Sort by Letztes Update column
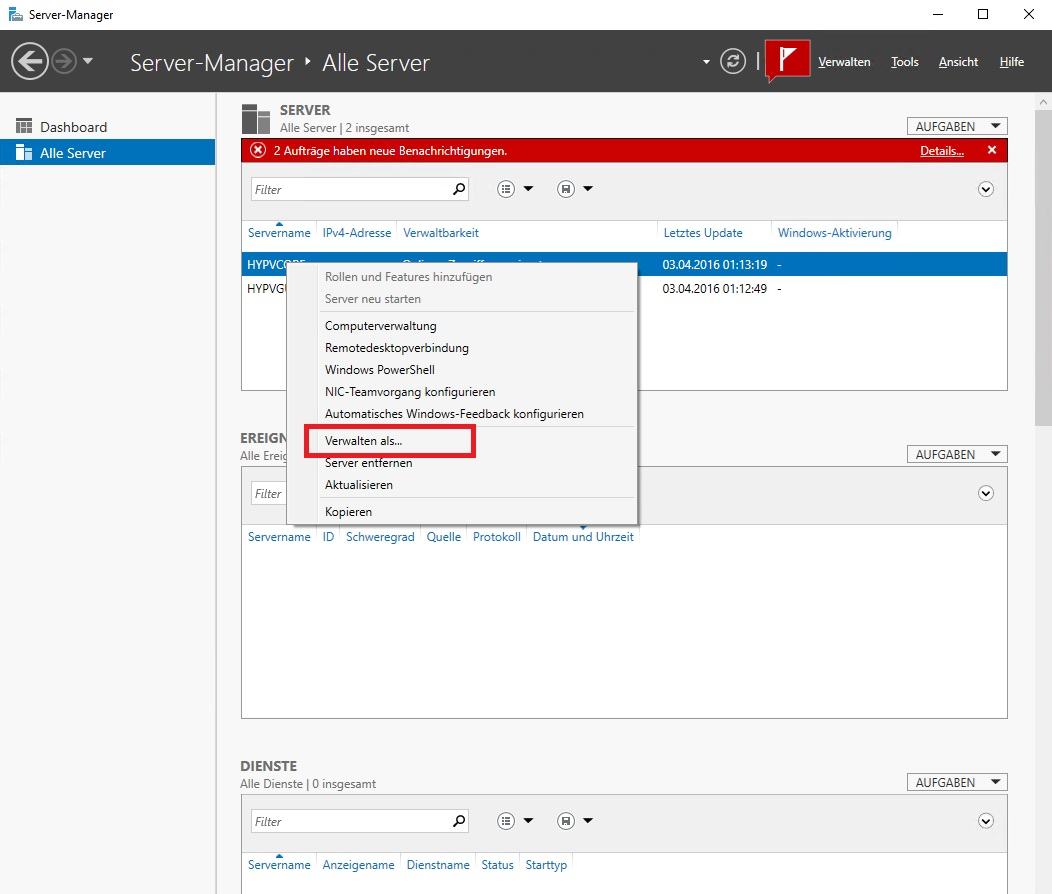The width and height of the screenshot is (1052, 894). coord(702,233)
